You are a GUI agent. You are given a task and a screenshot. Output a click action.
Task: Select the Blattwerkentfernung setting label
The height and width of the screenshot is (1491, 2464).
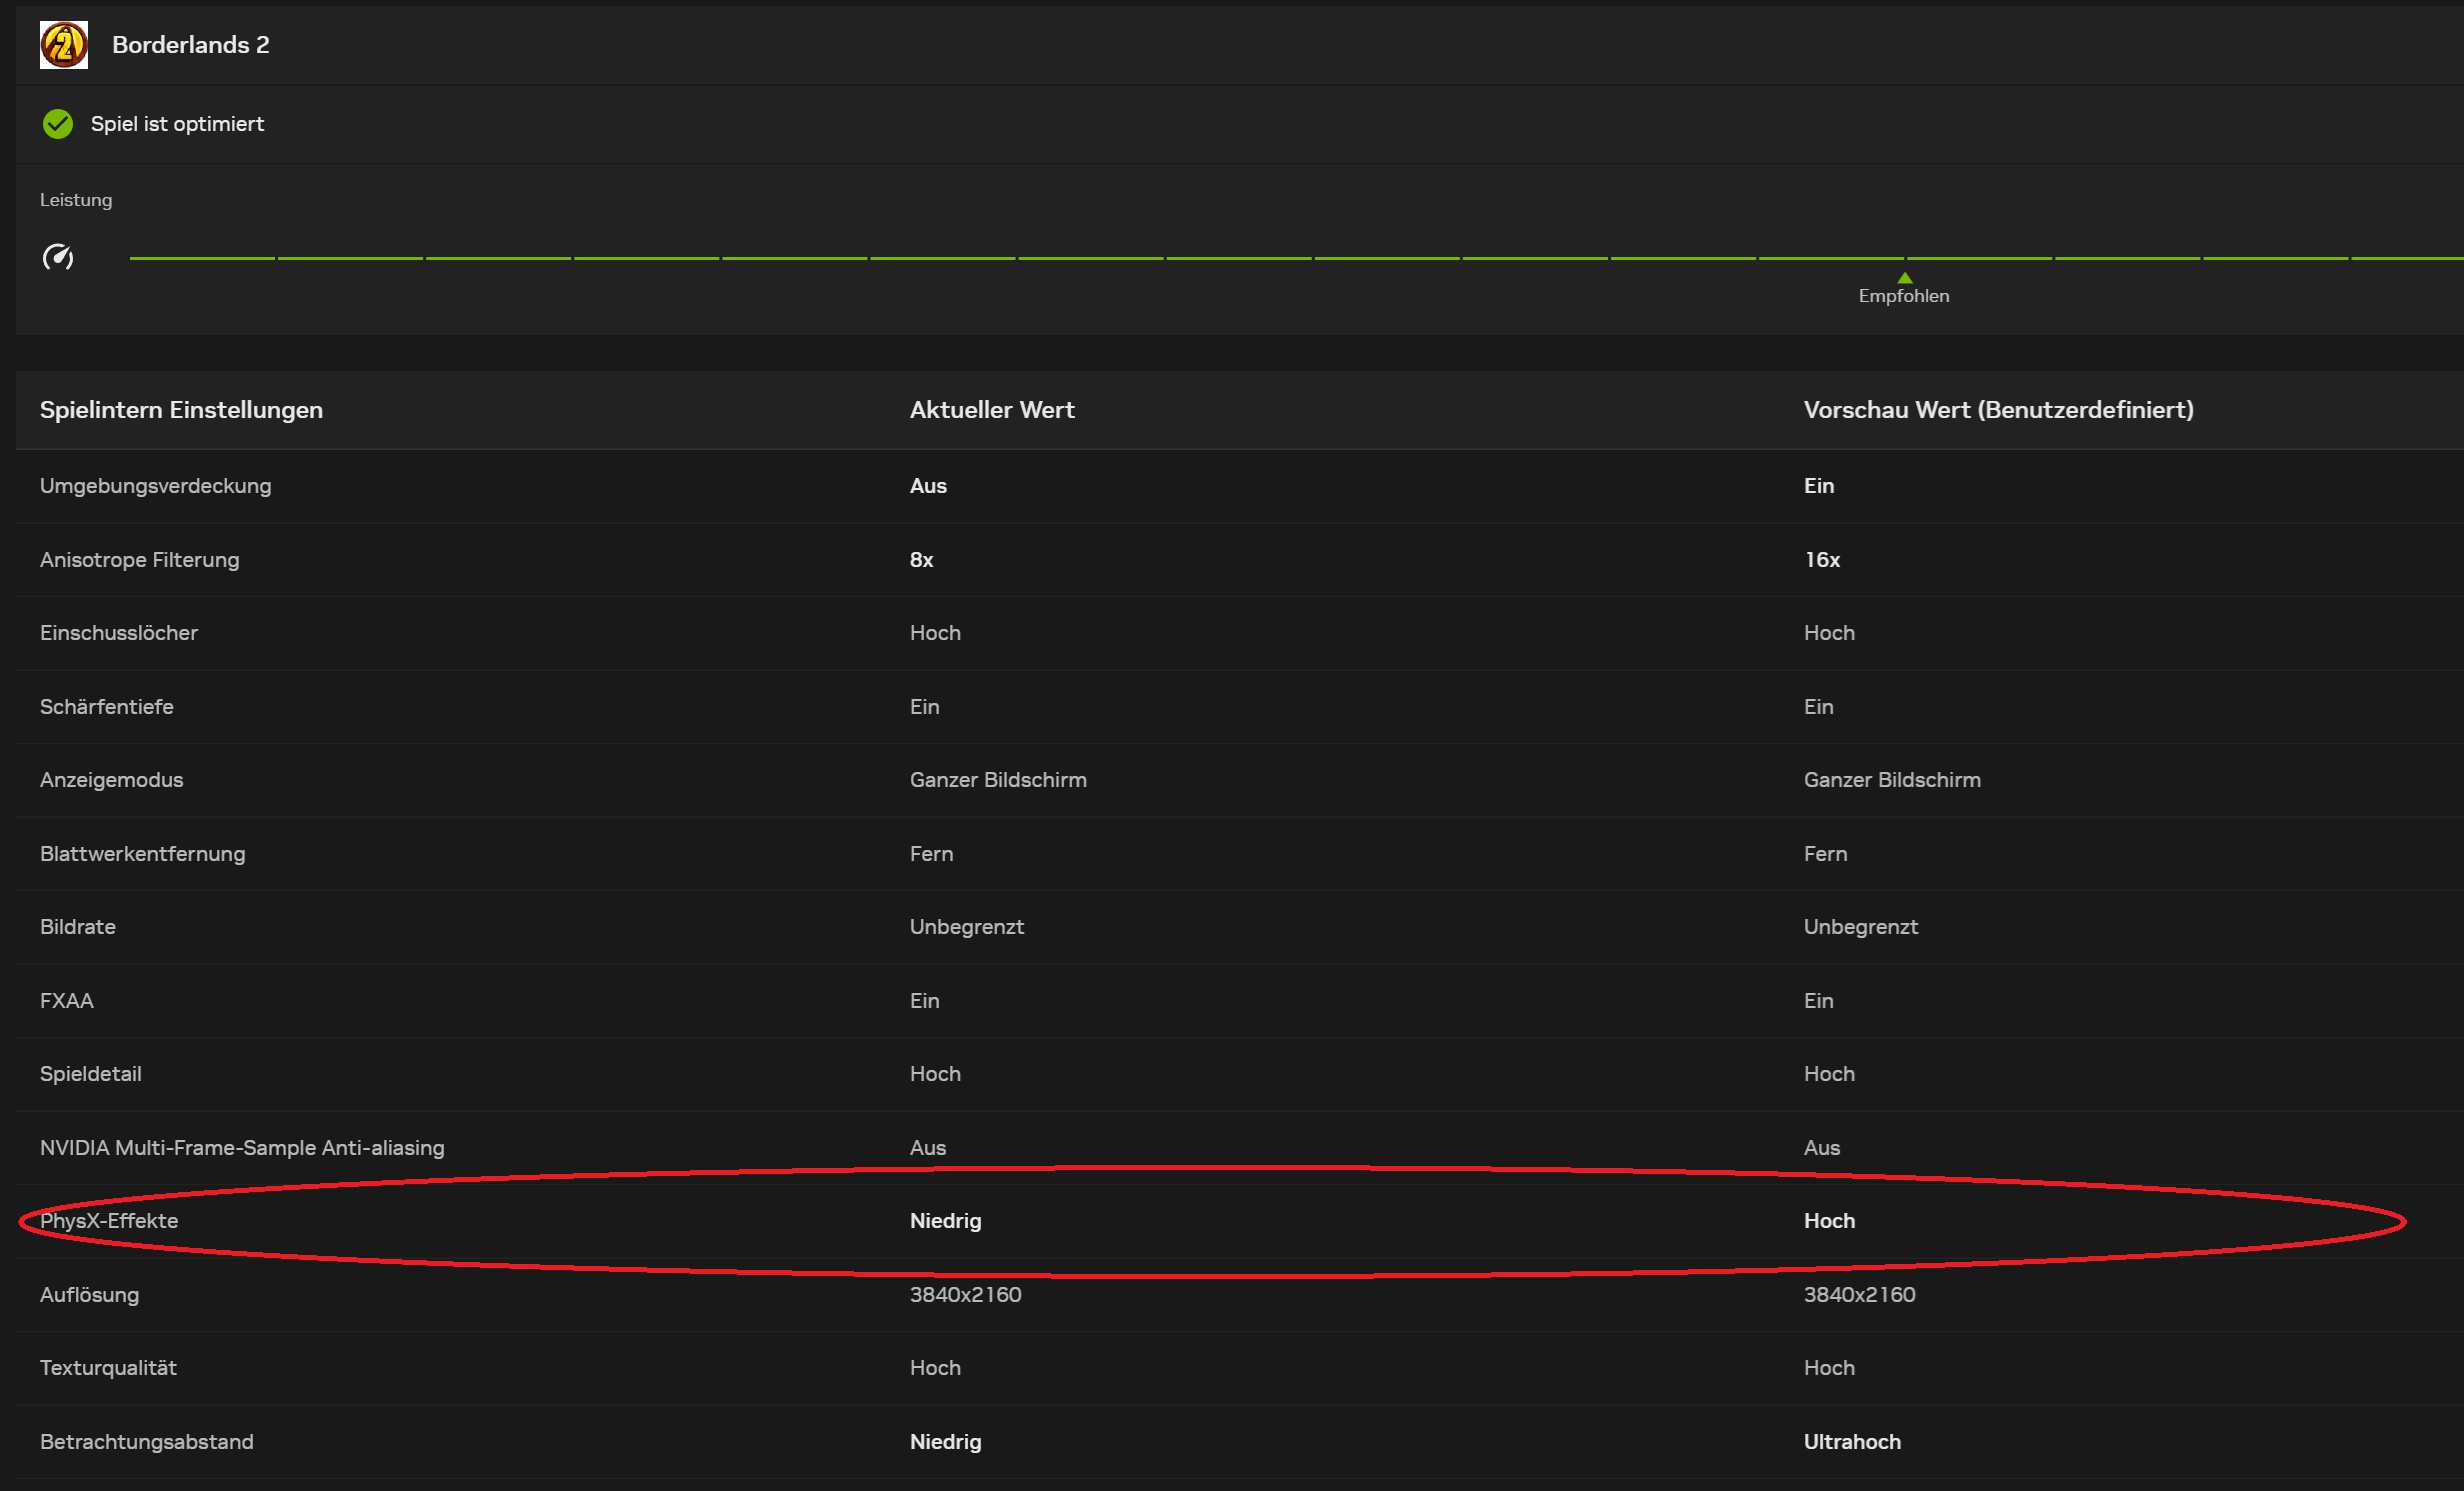[x=143, y=854]
